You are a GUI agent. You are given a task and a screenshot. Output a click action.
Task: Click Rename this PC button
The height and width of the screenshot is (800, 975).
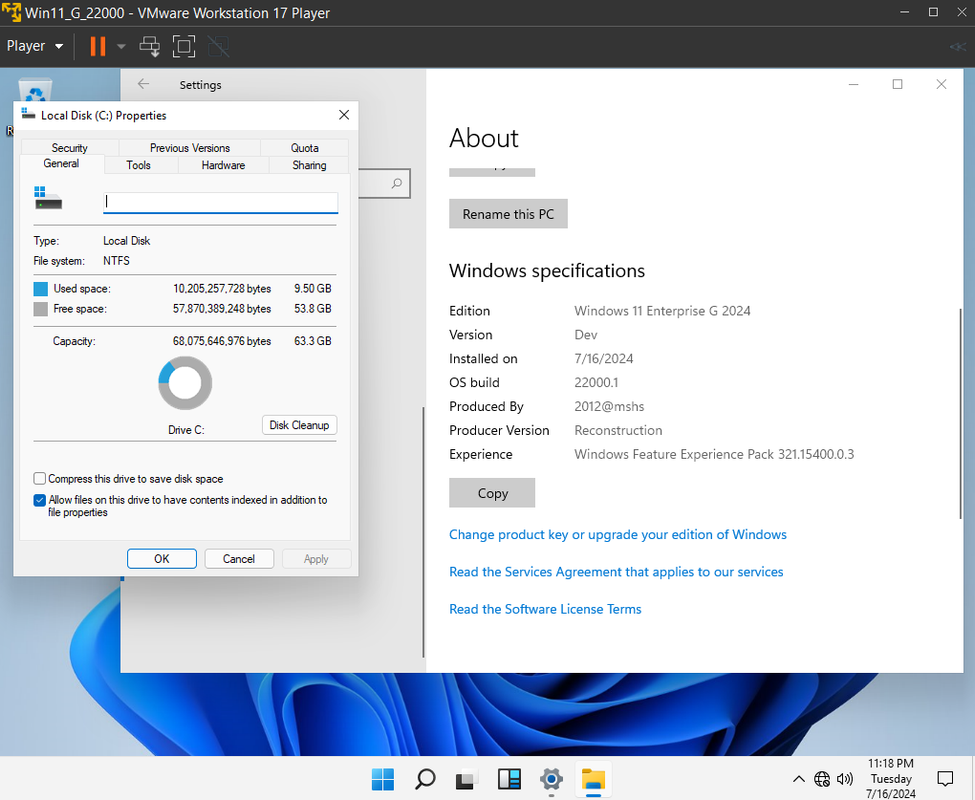point(508,214)
